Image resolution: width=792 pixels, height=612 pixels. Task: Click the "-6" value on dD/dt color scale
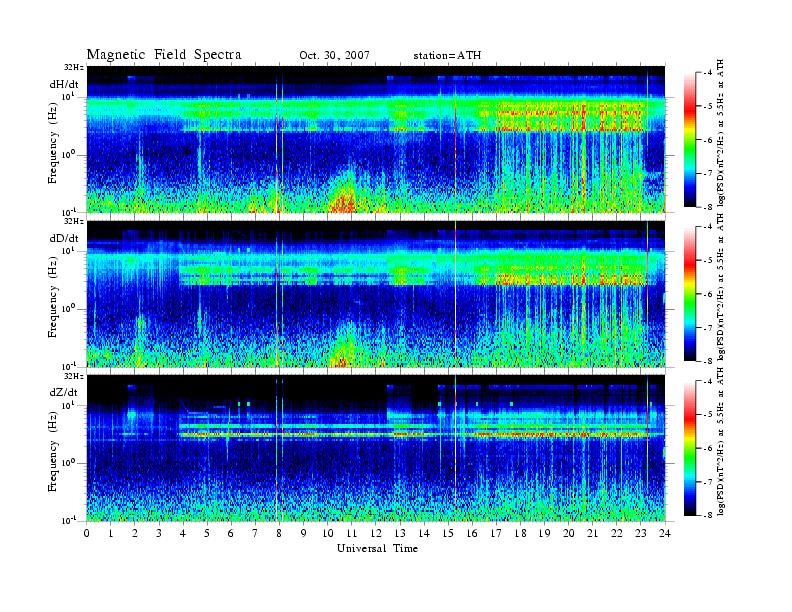706,294
